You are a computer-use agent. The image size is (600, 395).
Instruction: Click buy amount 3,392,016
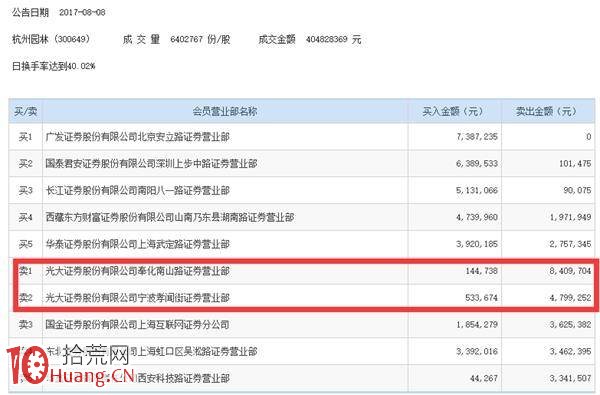pyautogui.click(x=477, y=351)
